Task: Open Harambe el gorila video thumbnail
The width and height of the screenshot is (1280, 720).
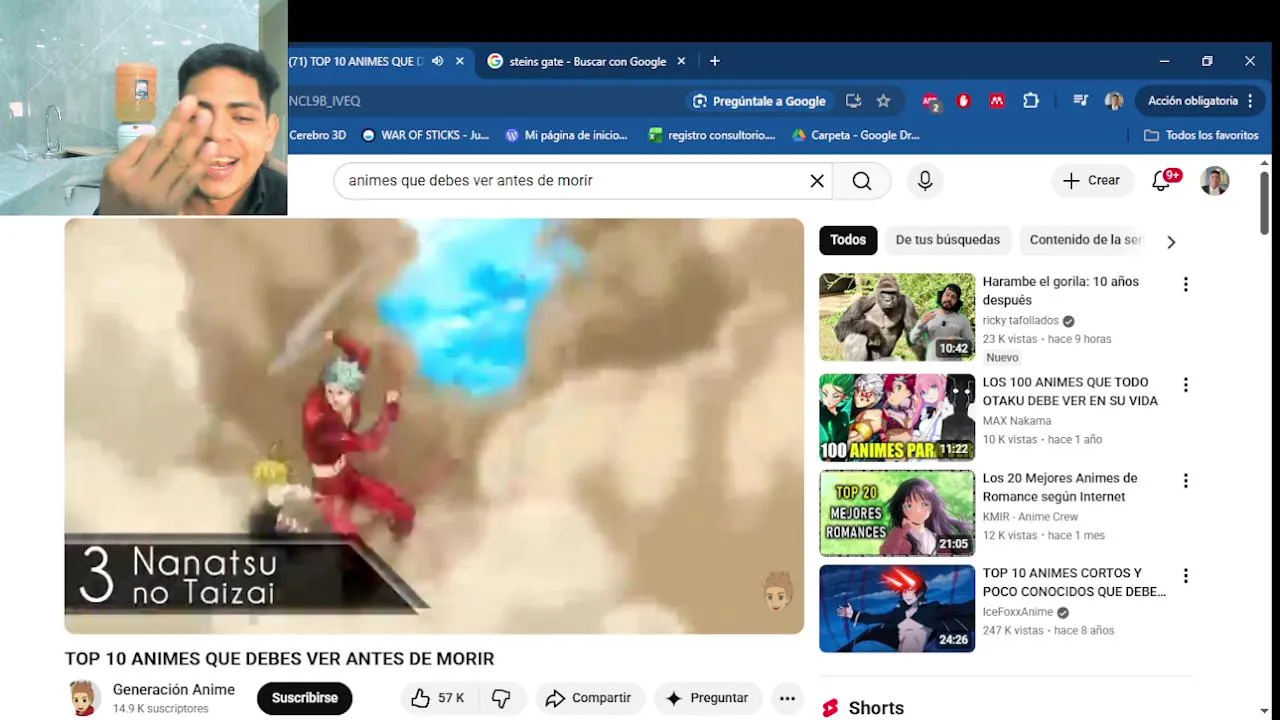Action: point(897,317)
